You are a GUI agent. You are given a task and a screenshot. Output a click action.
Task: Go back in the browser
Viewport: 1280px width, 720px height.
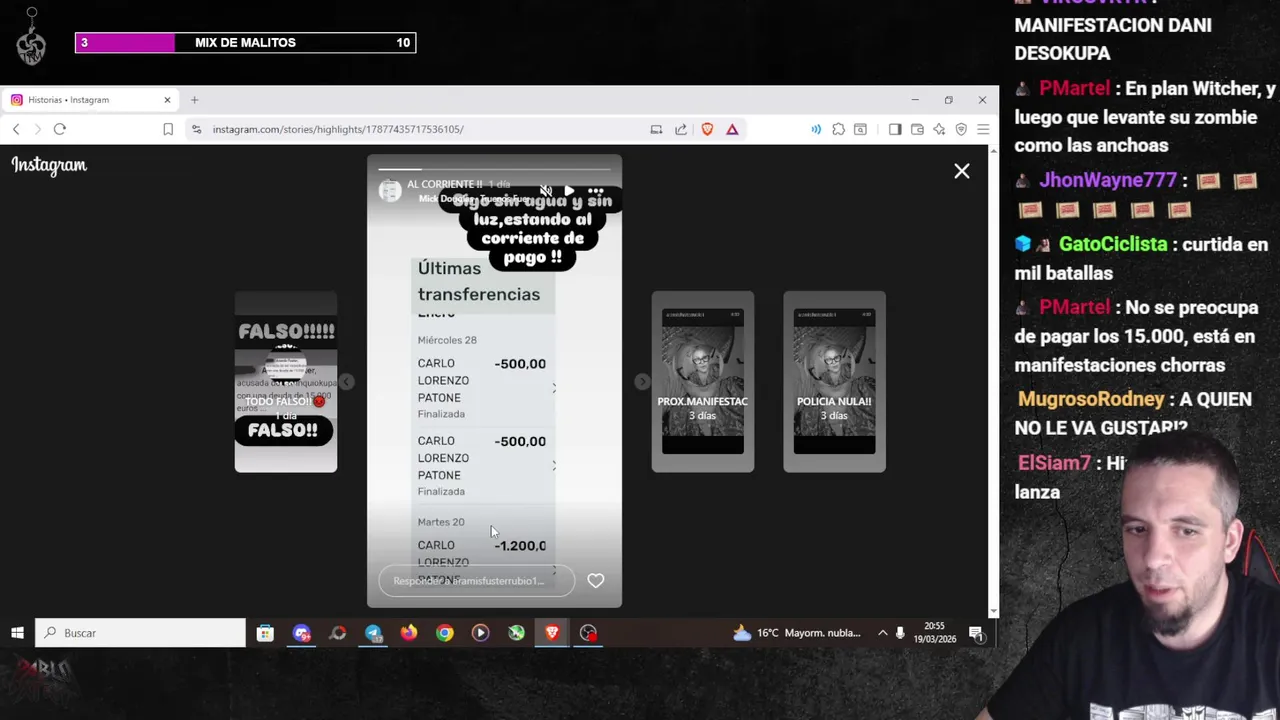coord(16,129)
